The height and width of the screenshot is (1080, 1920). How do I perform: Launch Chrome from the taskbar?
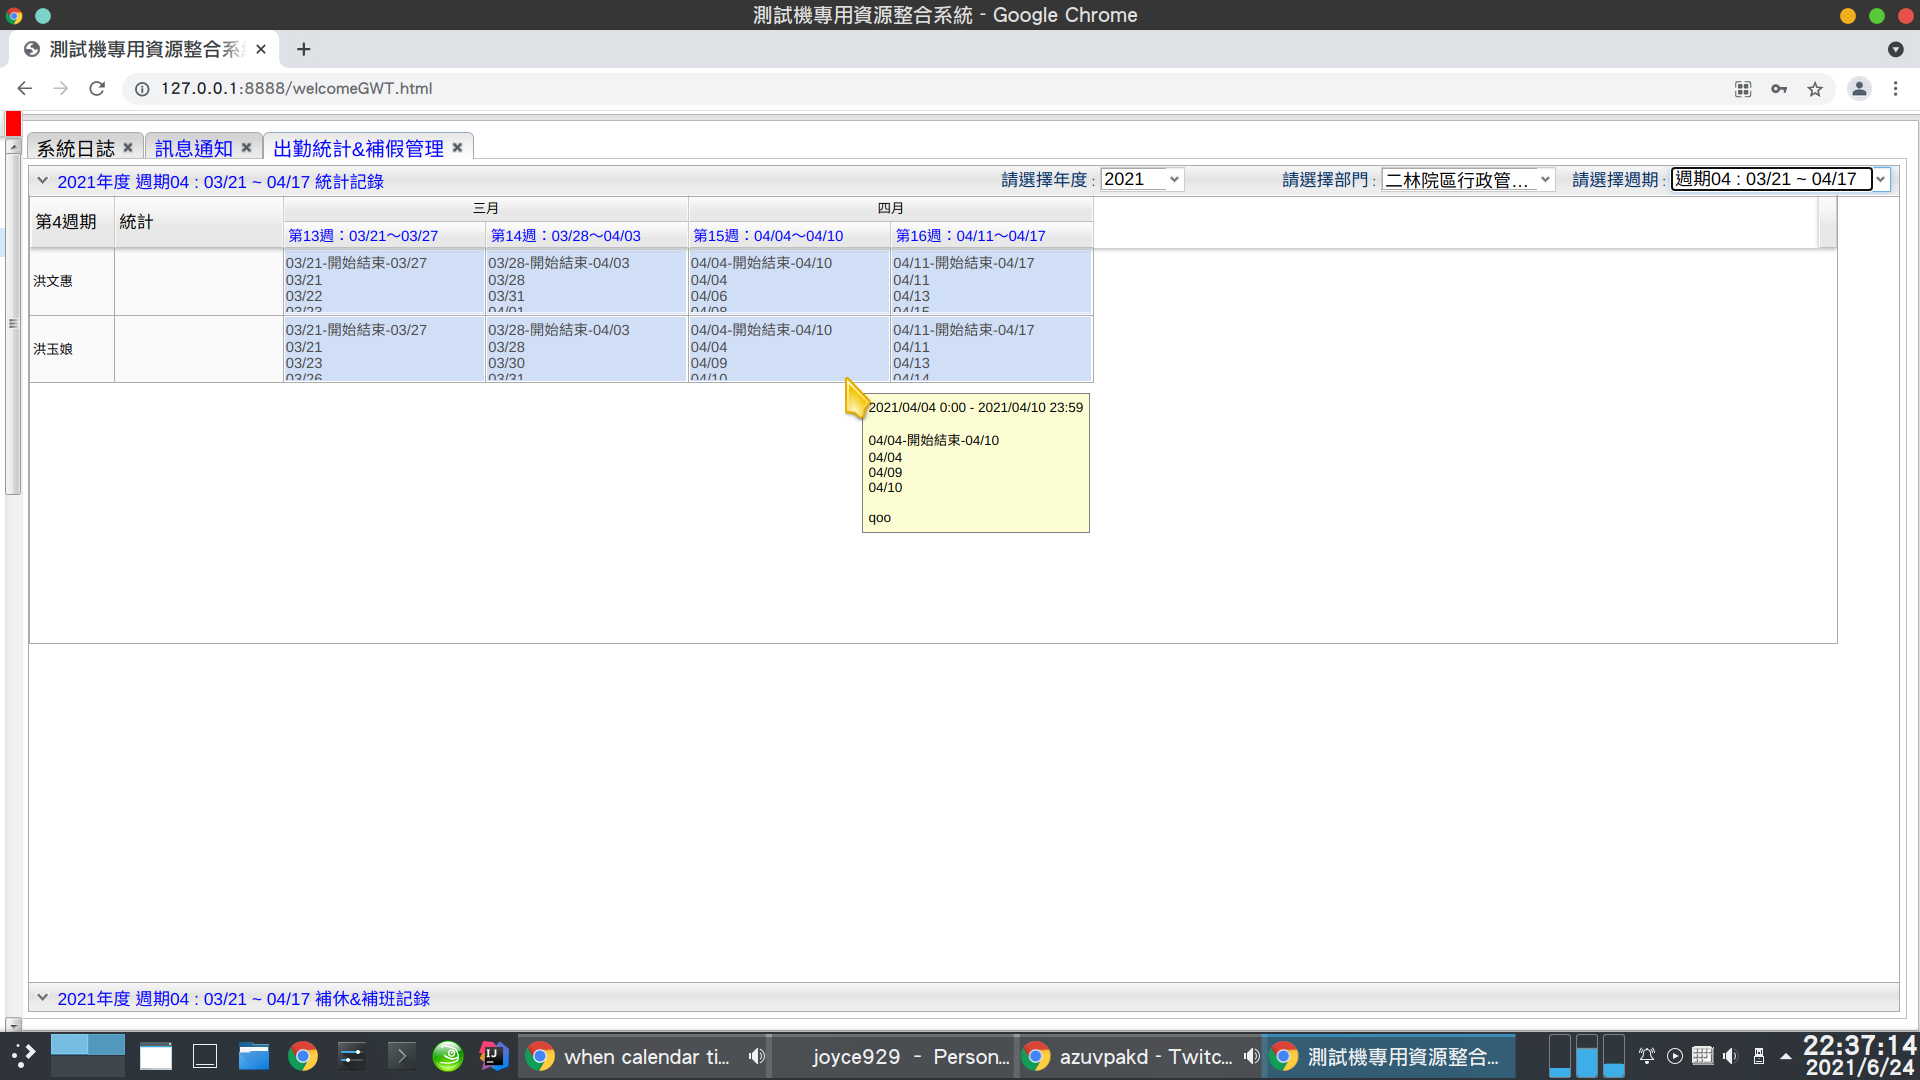(303, 1056)
